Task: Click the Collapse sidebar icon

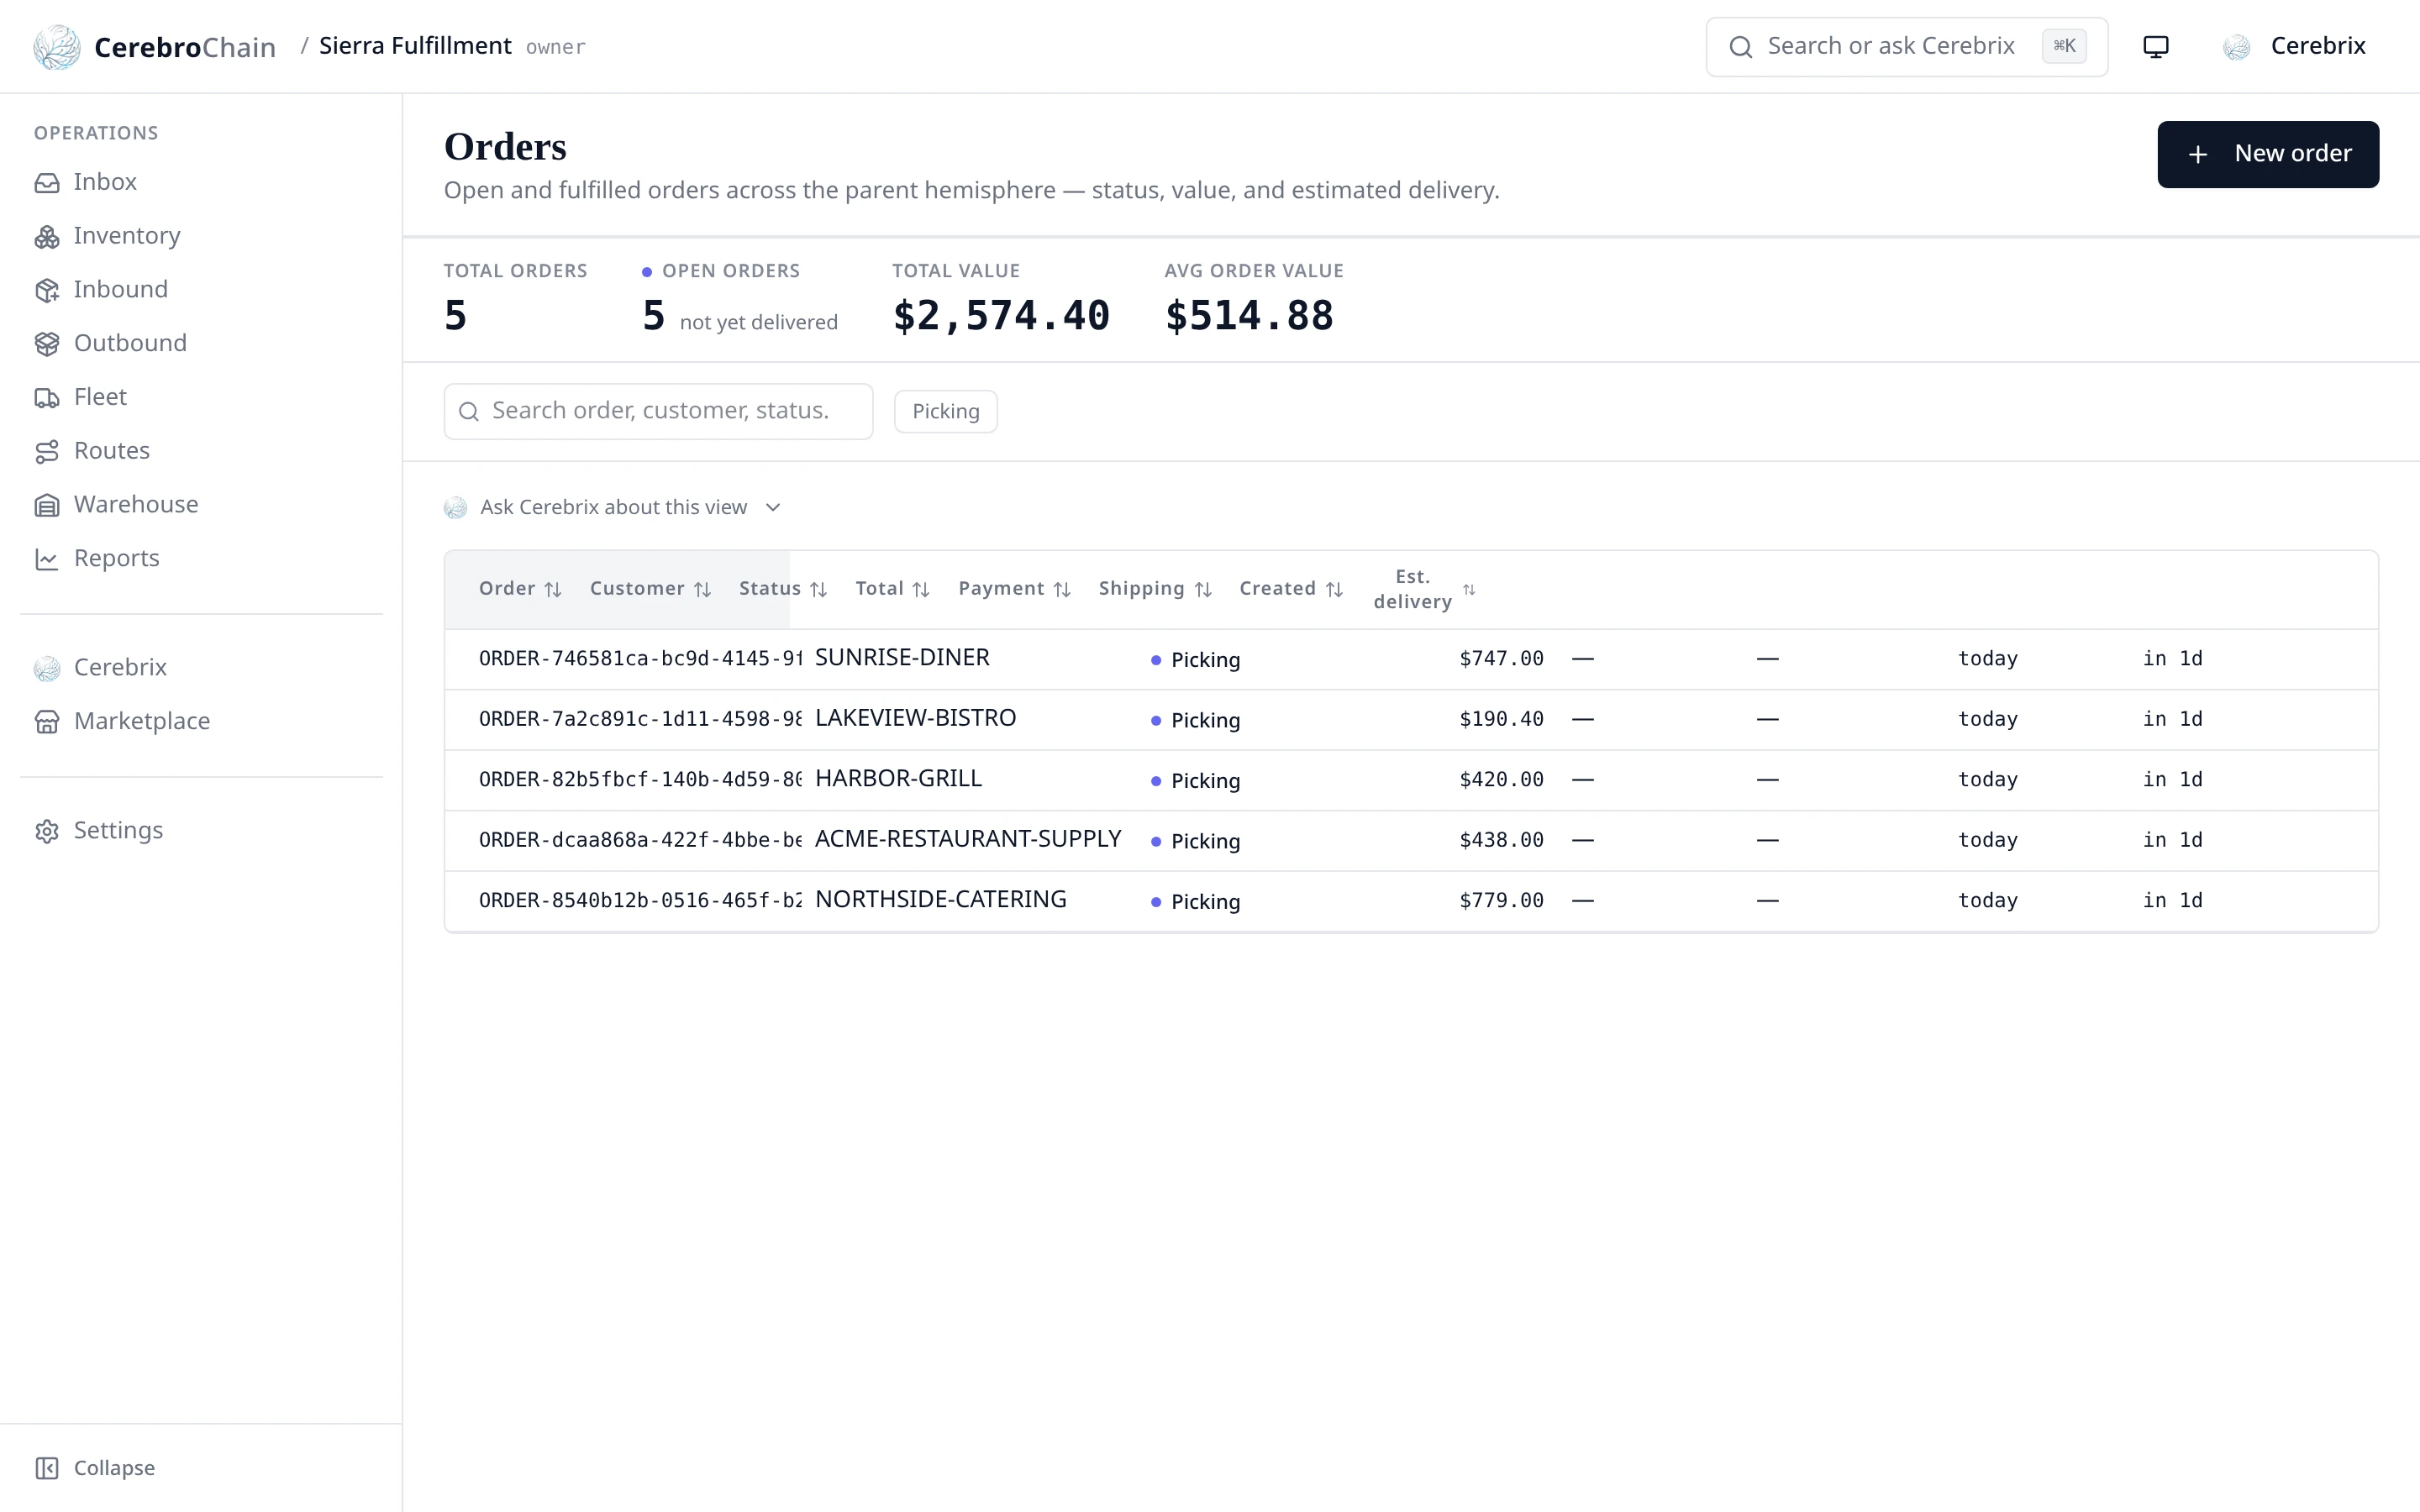Action: click(47, 1468)
